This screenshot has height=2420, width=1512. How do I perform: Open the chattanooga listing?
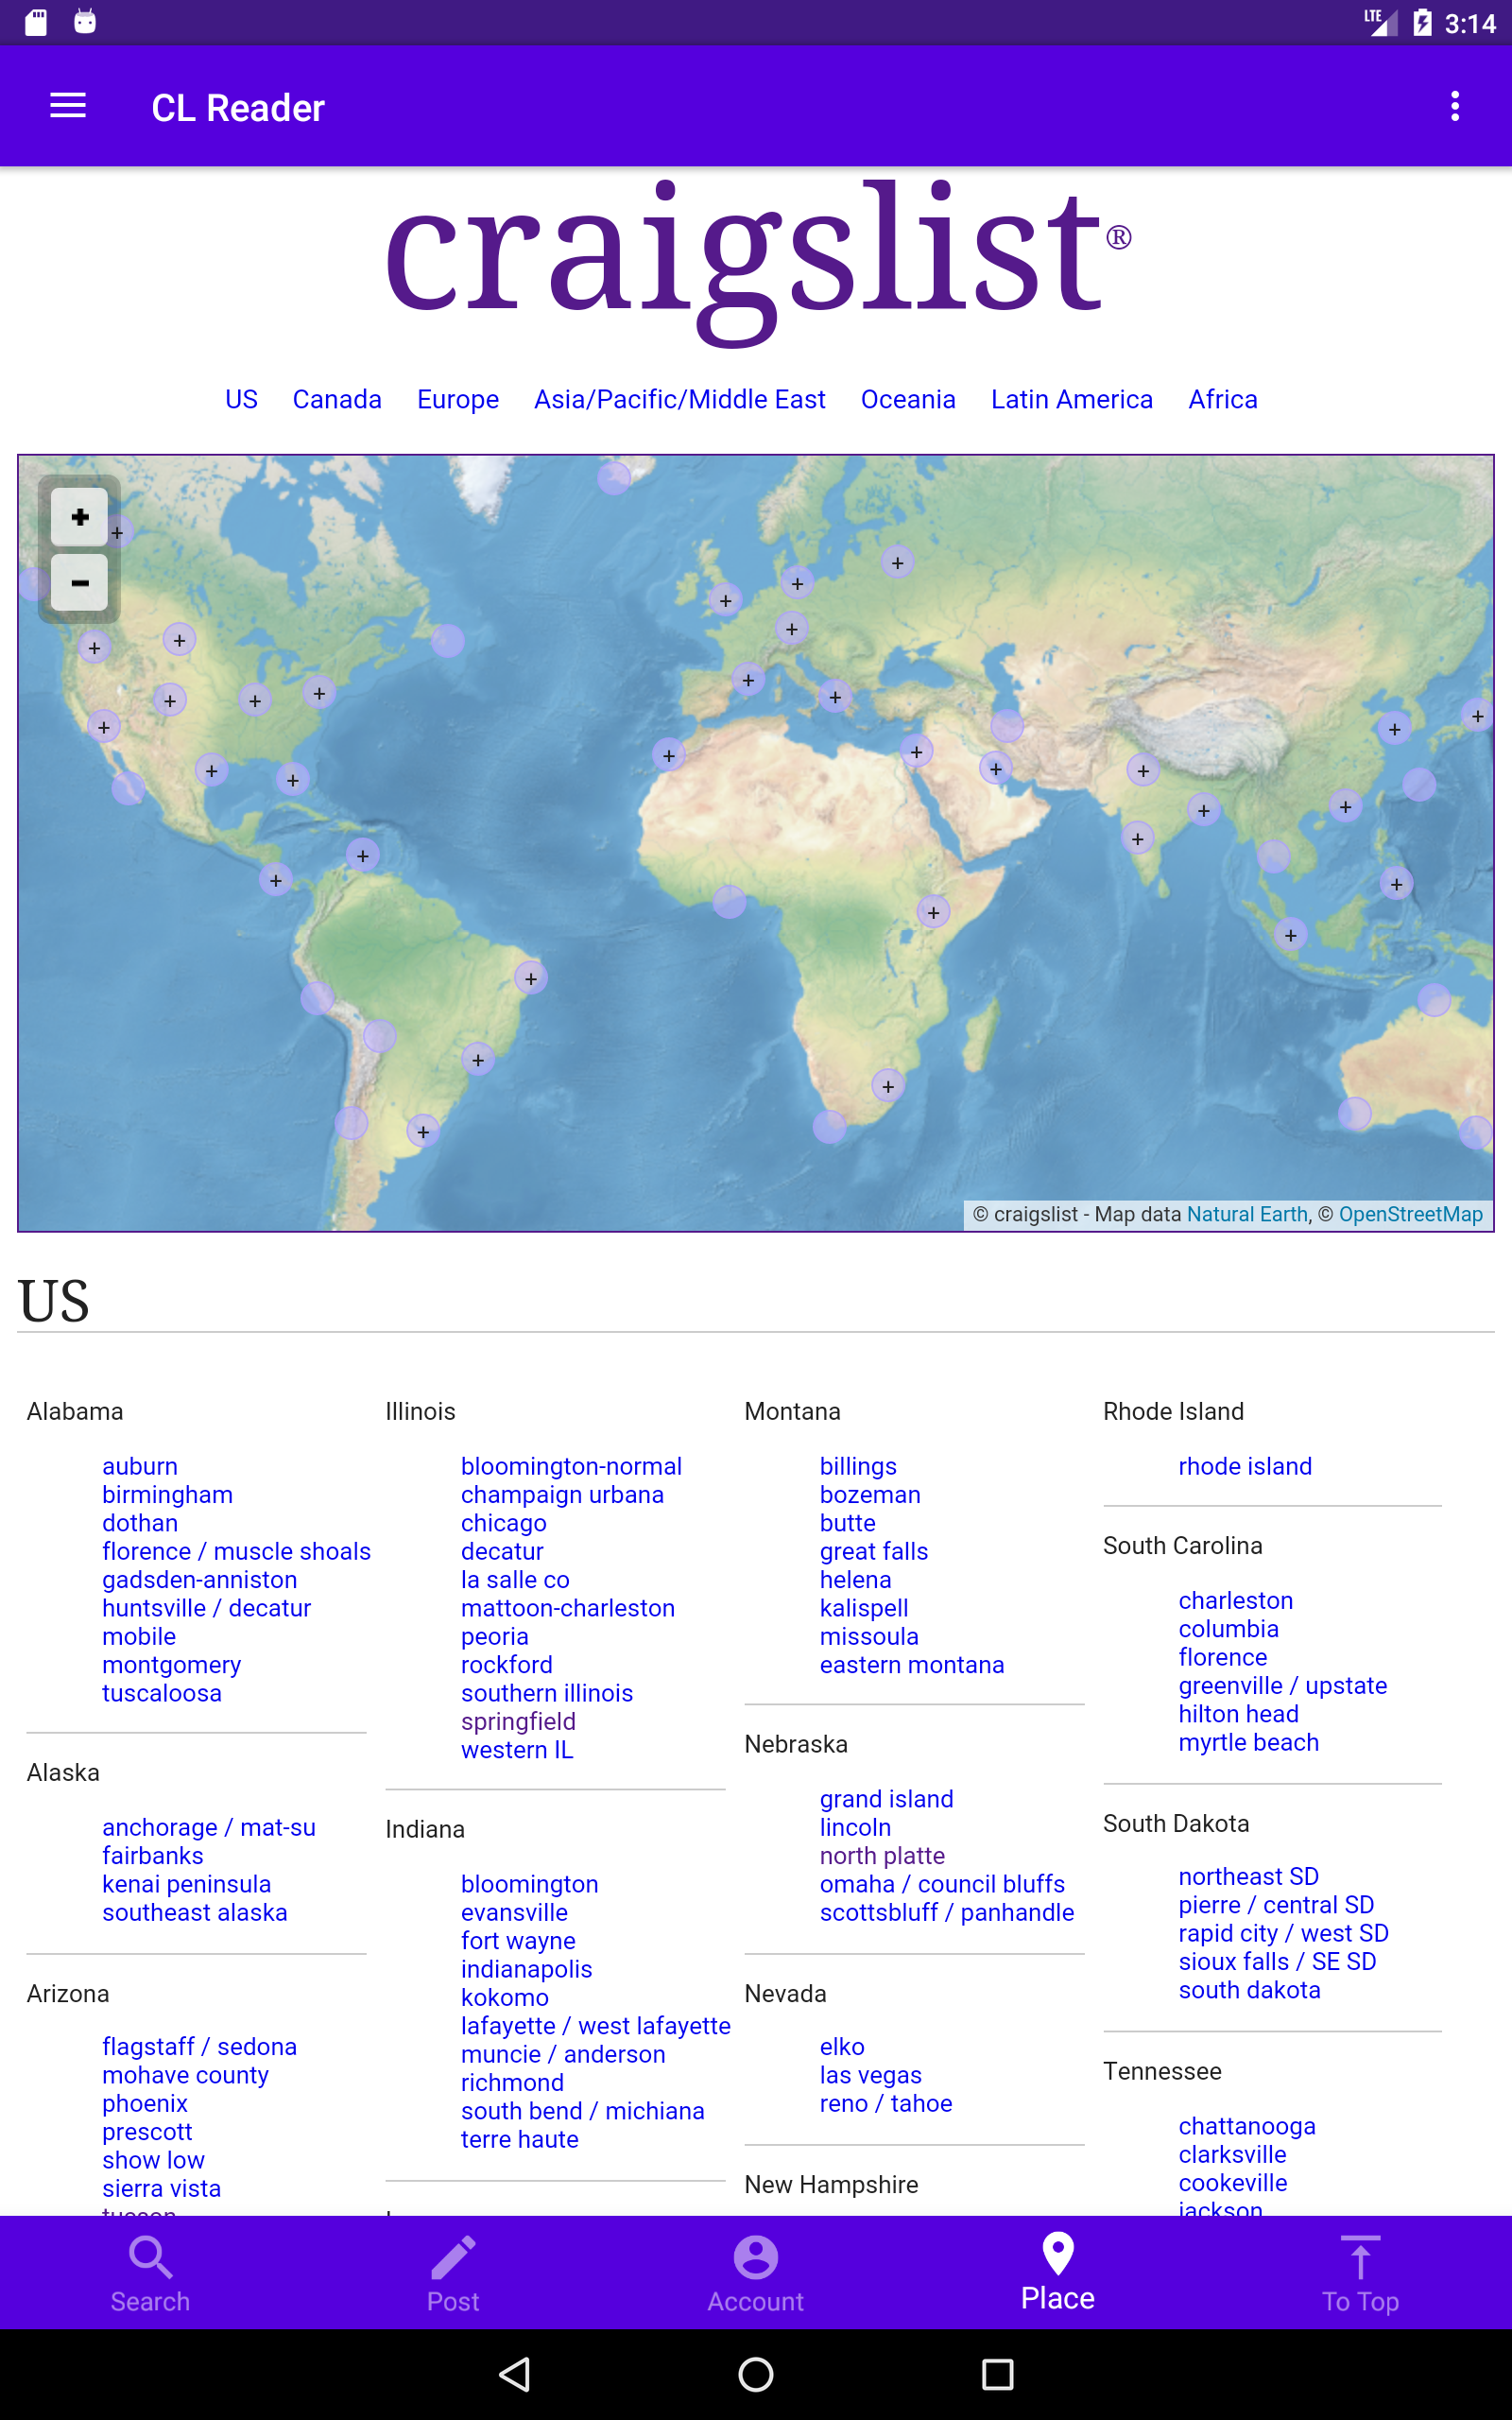click(1247, 2126)
